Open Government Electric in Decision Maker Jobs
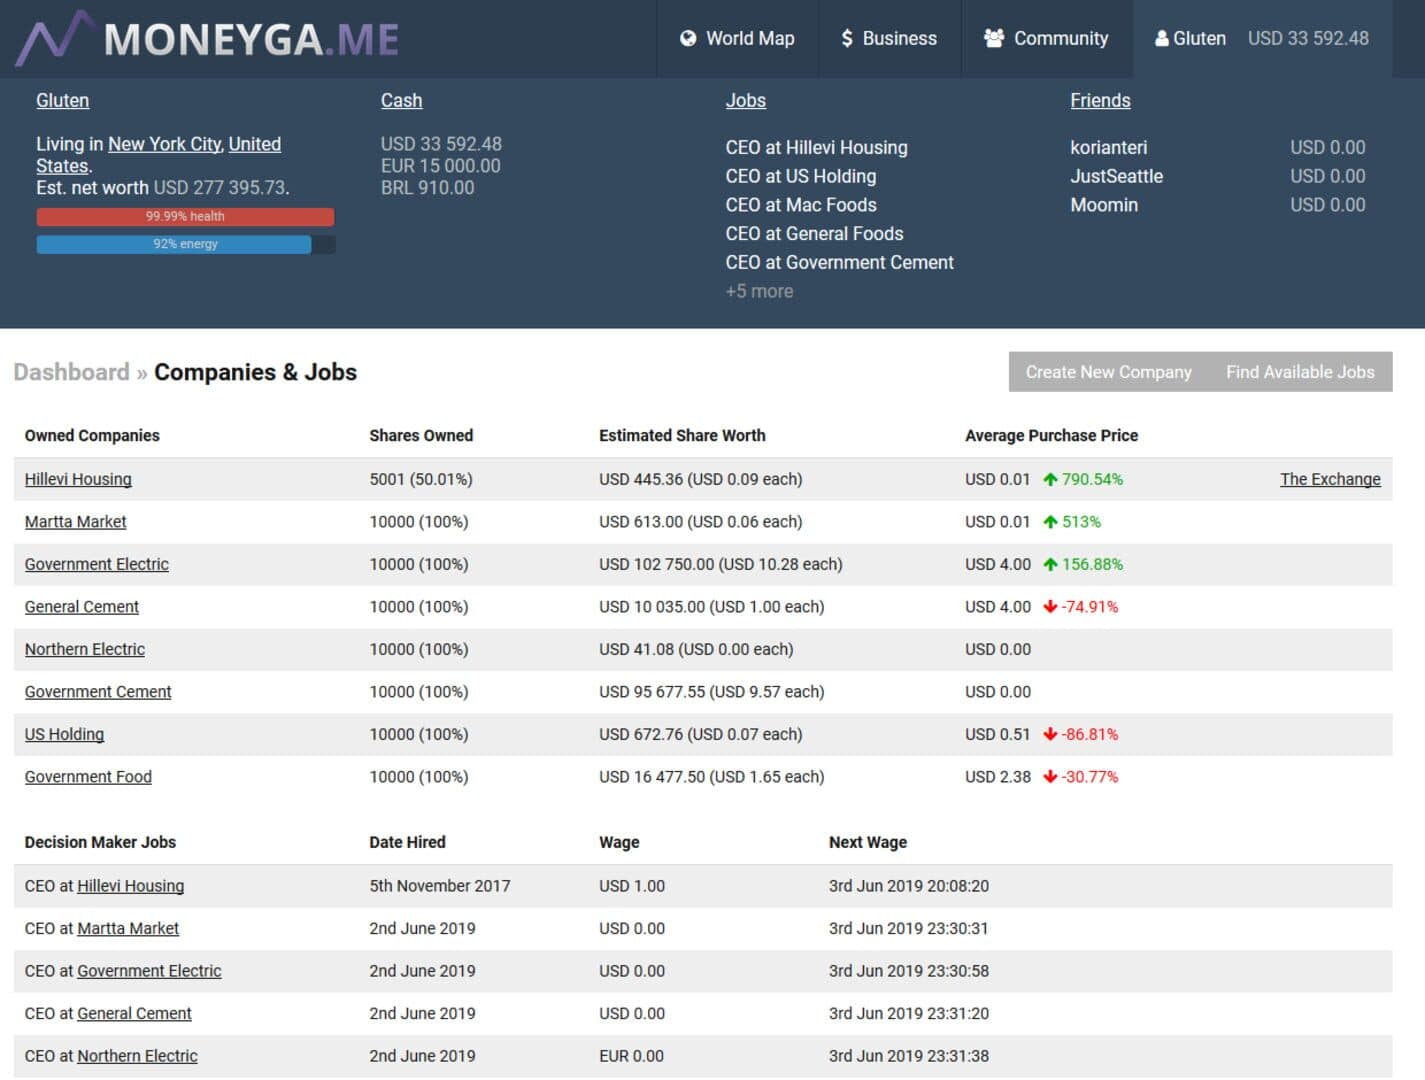 point(149,971)
